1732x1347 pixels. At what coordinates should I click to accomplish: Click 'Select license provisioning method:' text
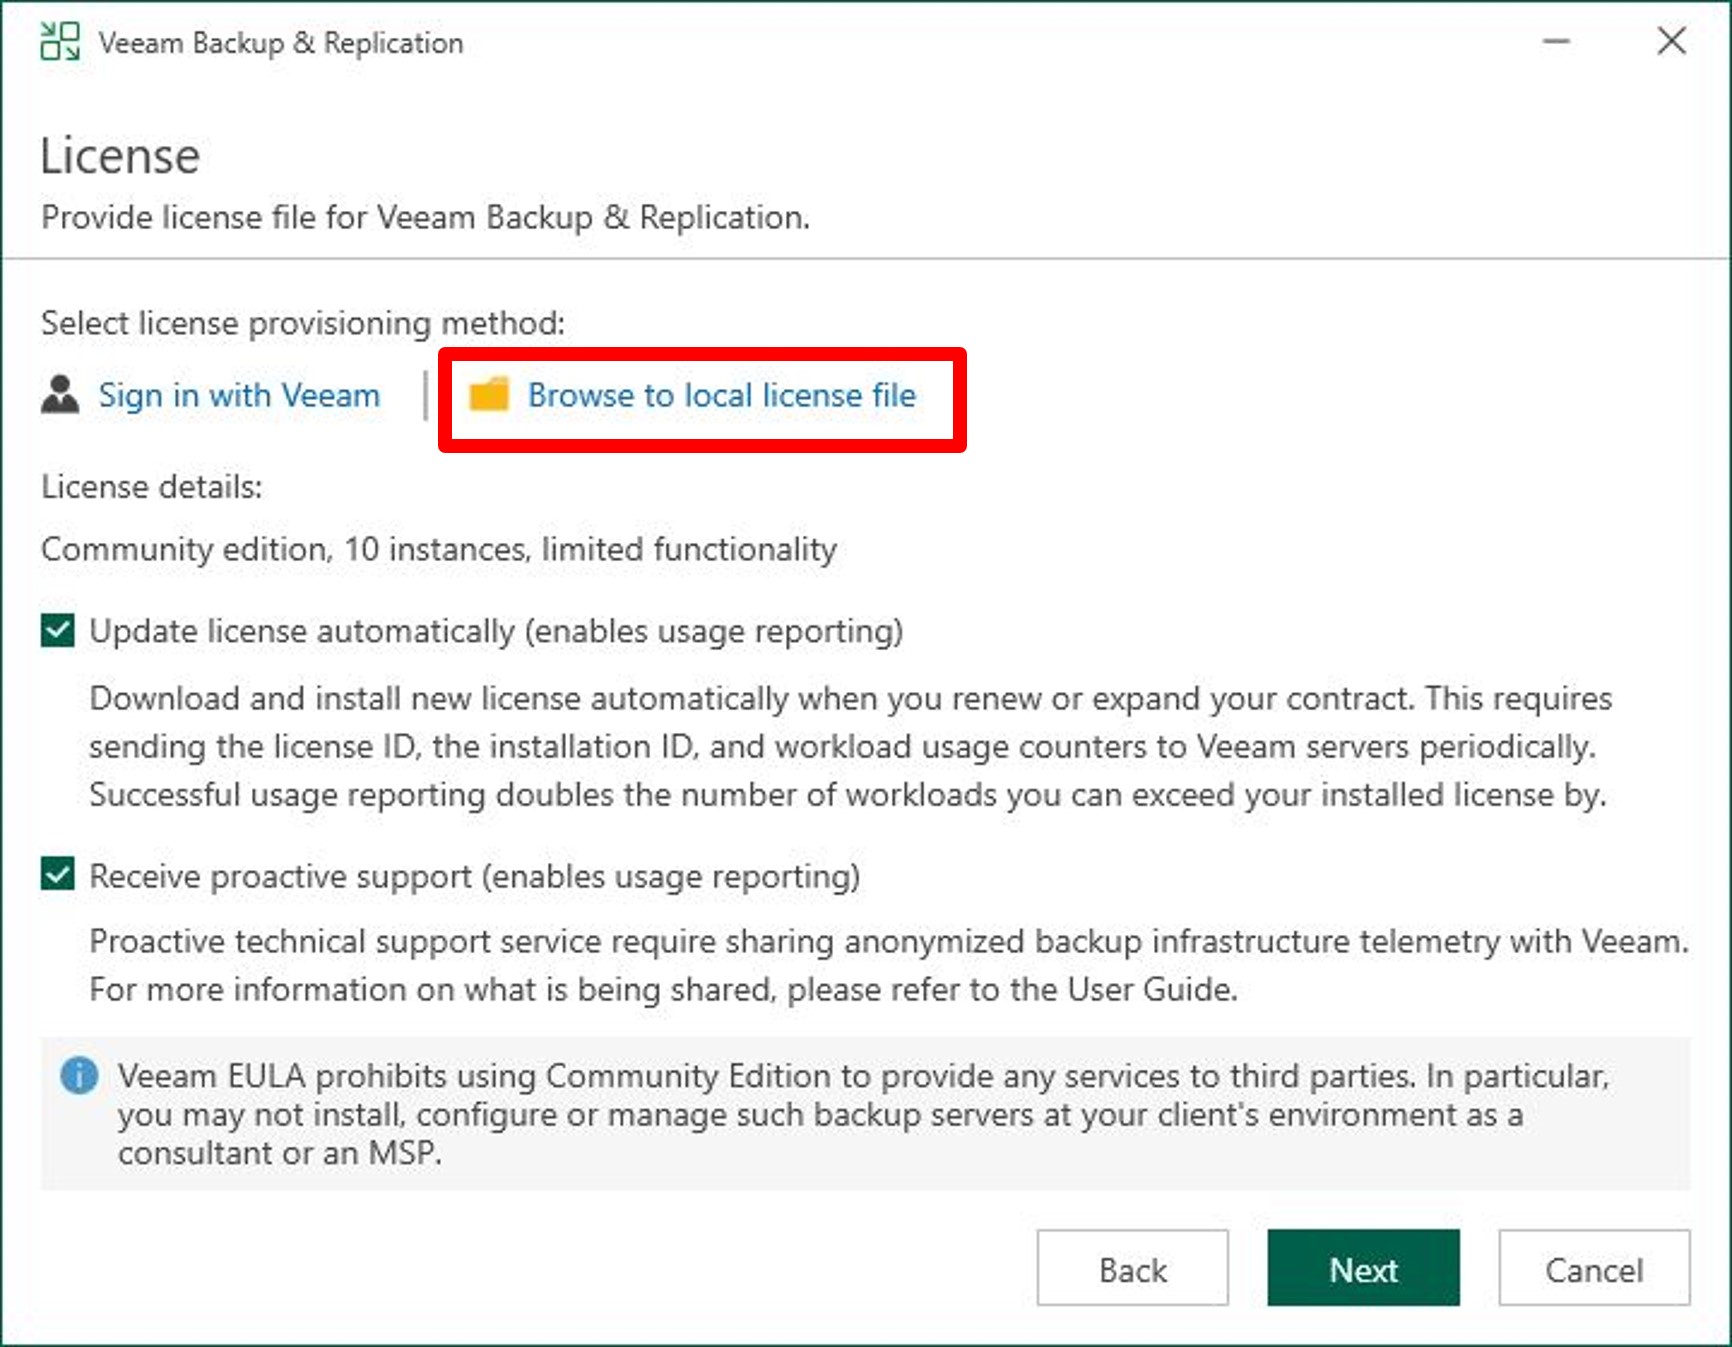[x=303, y=324]
